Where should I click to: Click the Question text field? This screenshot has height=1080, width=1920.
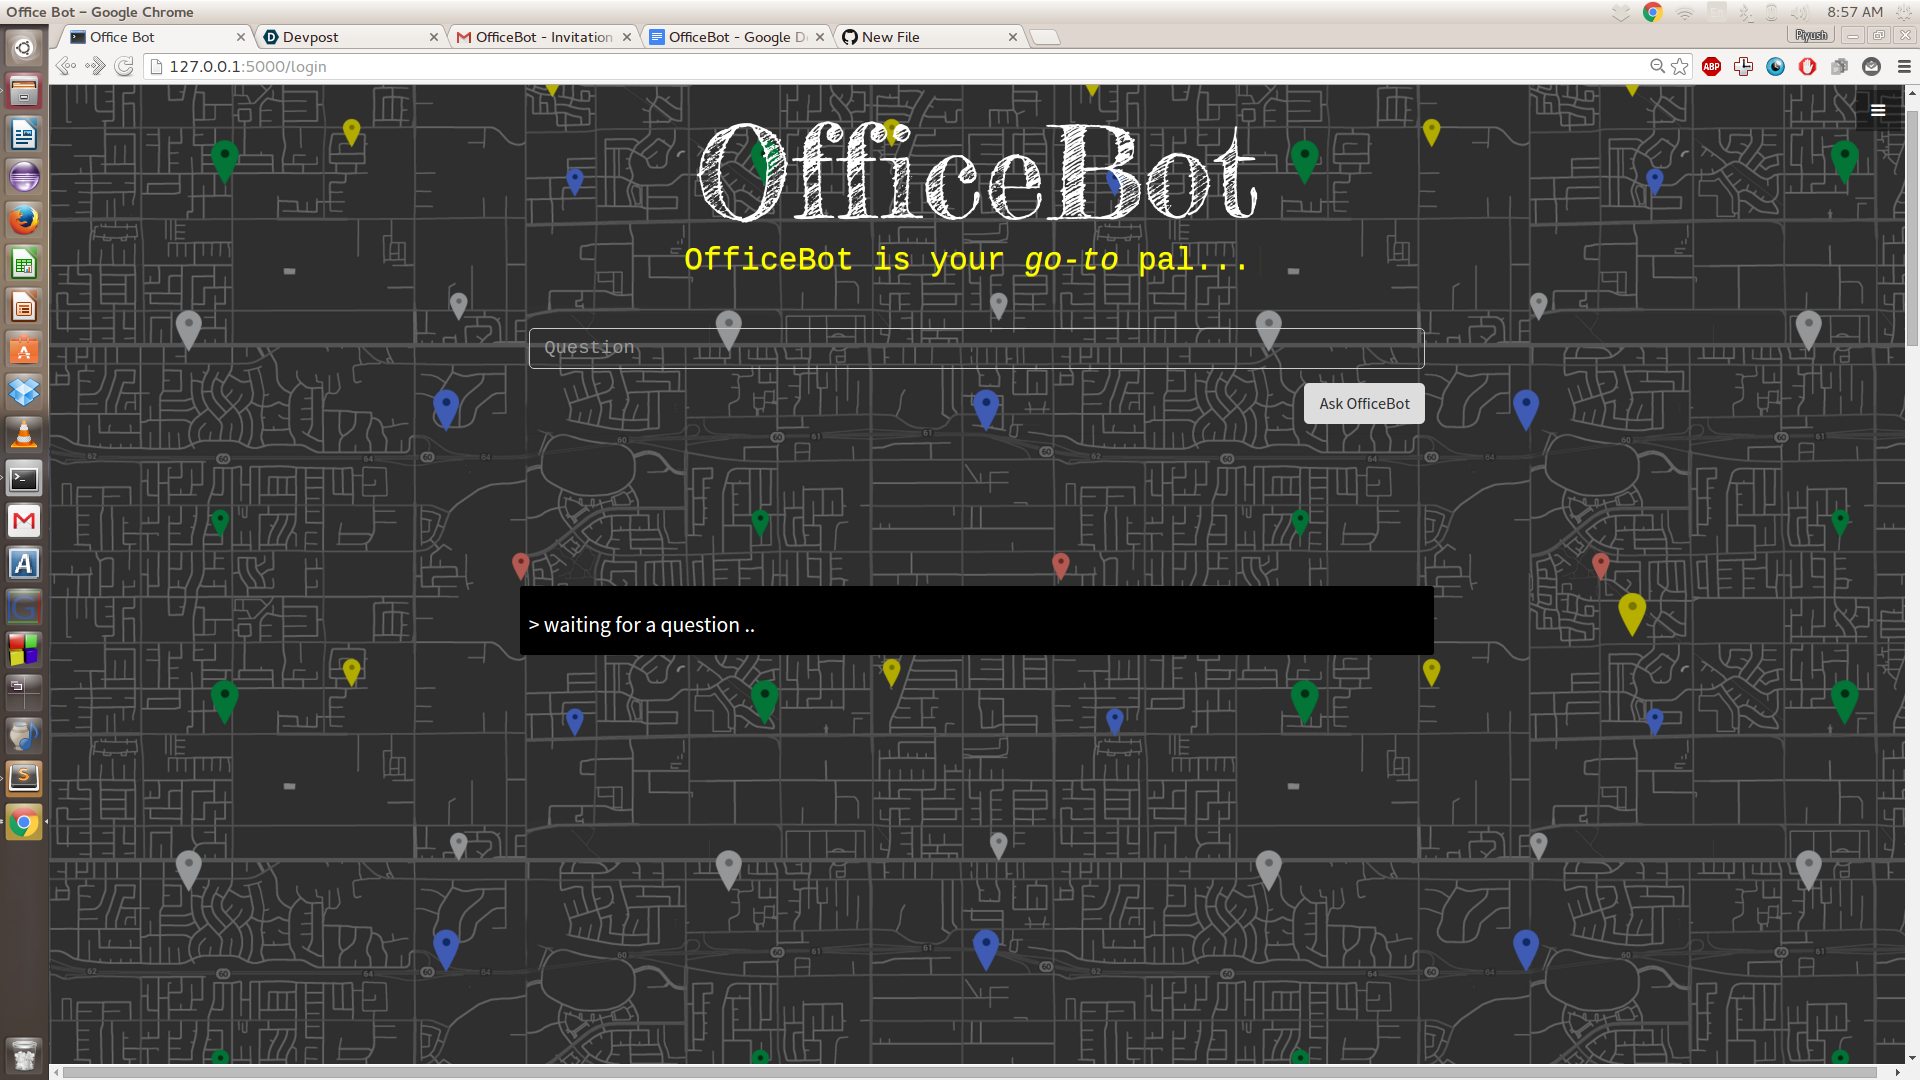tap(975, 348)
